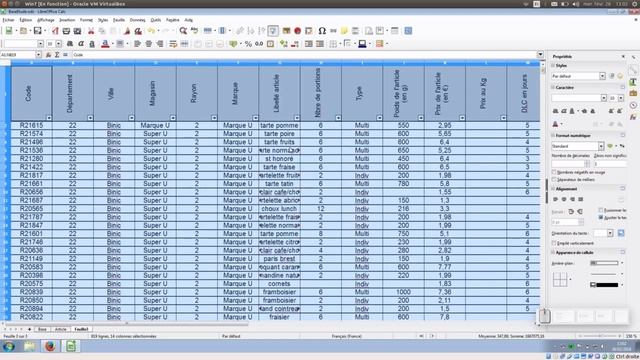Select cell 'paris brest' in Libellé article
This screenshot has width=640, height=360.
click(279, 259)
